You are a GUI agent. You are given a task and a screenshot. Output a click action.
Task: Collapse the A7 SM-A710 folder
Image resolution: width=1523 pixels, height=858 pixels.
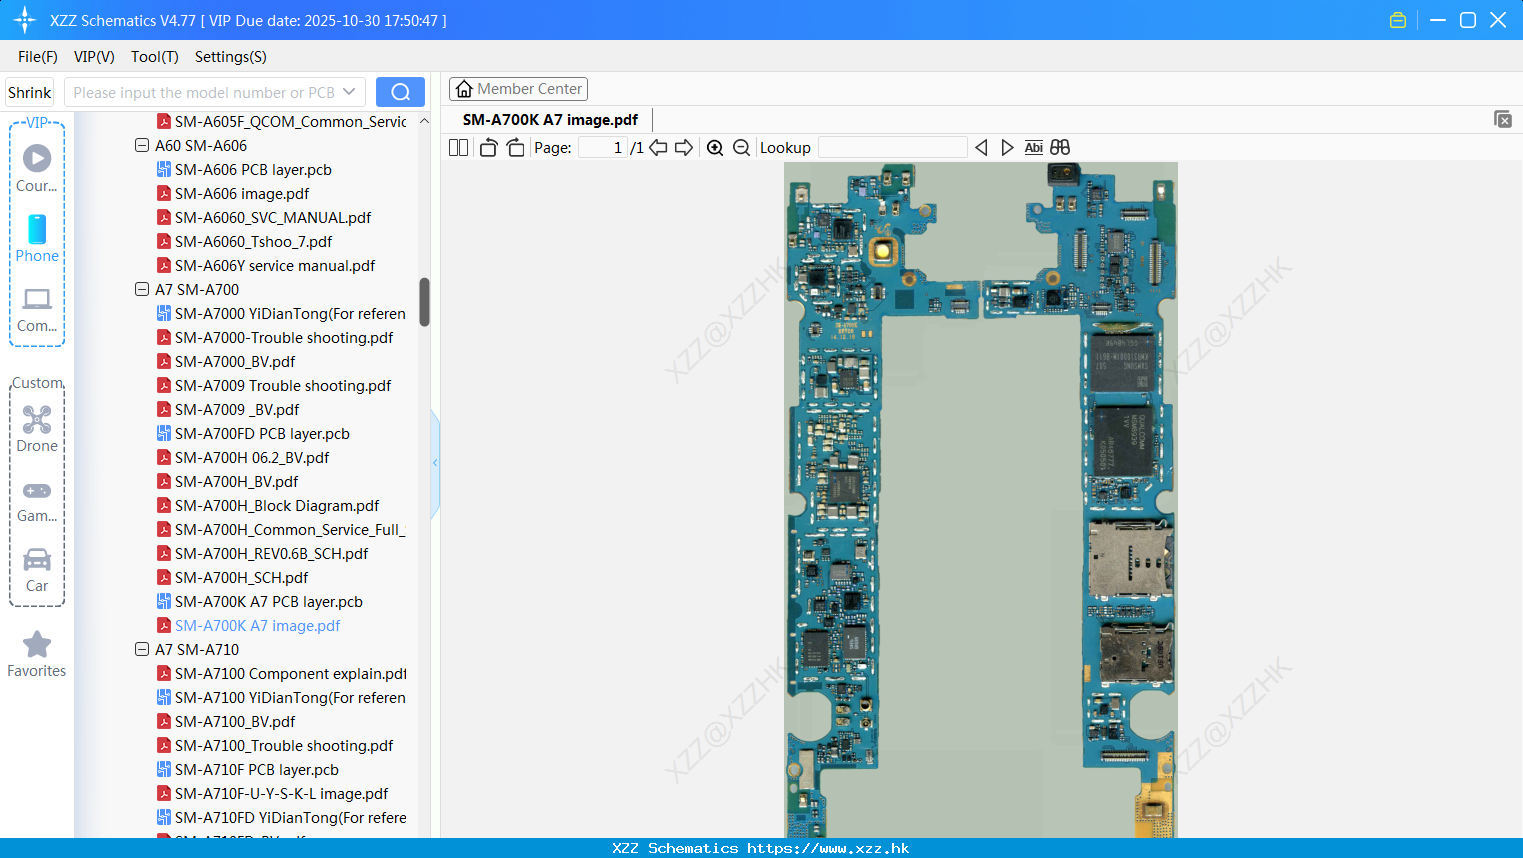(x=142, y=650)
